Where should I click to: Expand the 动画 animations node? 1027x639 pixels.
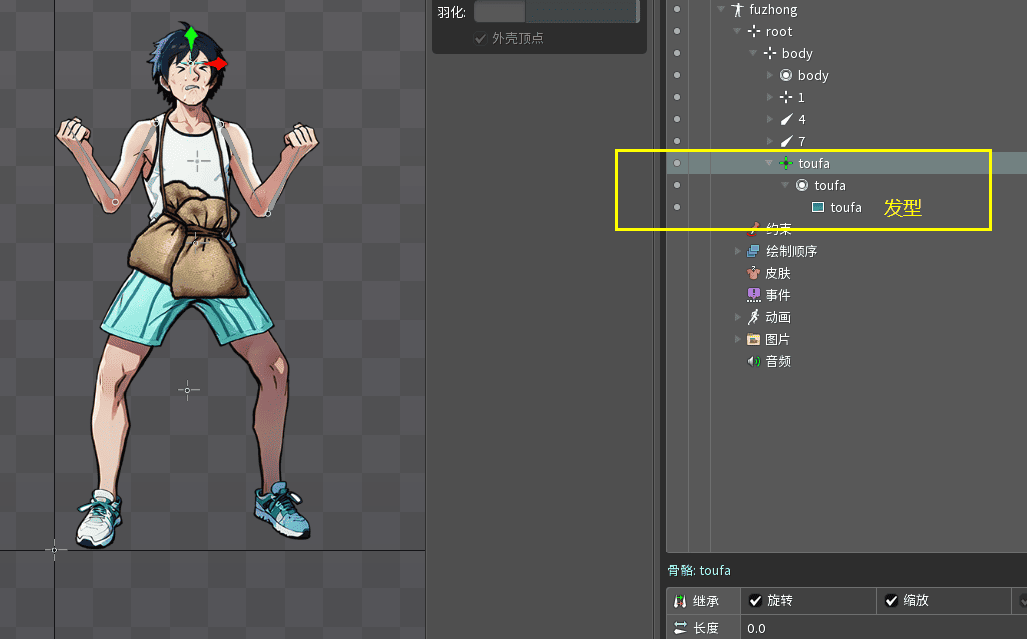click(738, 317)
